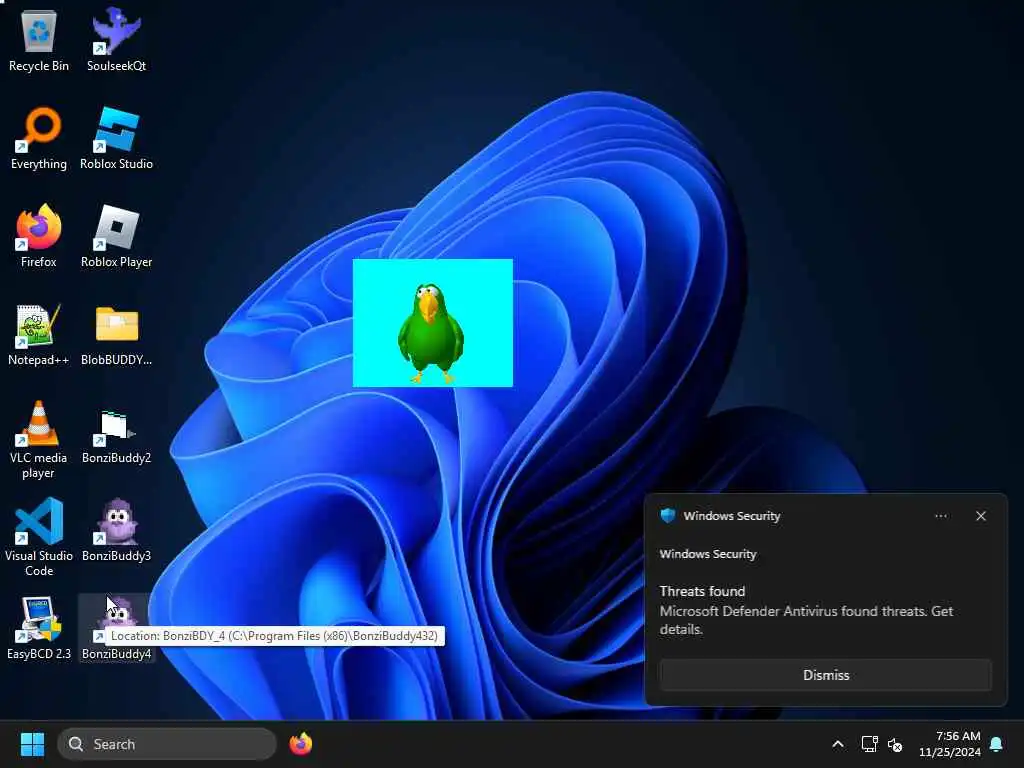Viewport: 1024px width, 768px height.
Task: Open notification options three-dot menu
Action: click(940, 516)
